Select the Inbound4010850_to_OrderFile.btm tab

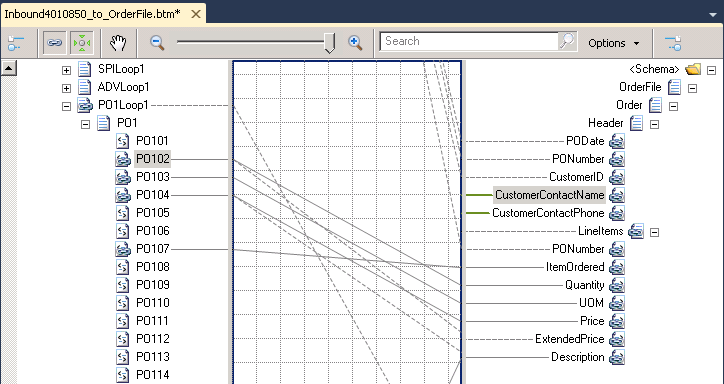point(92,14)
